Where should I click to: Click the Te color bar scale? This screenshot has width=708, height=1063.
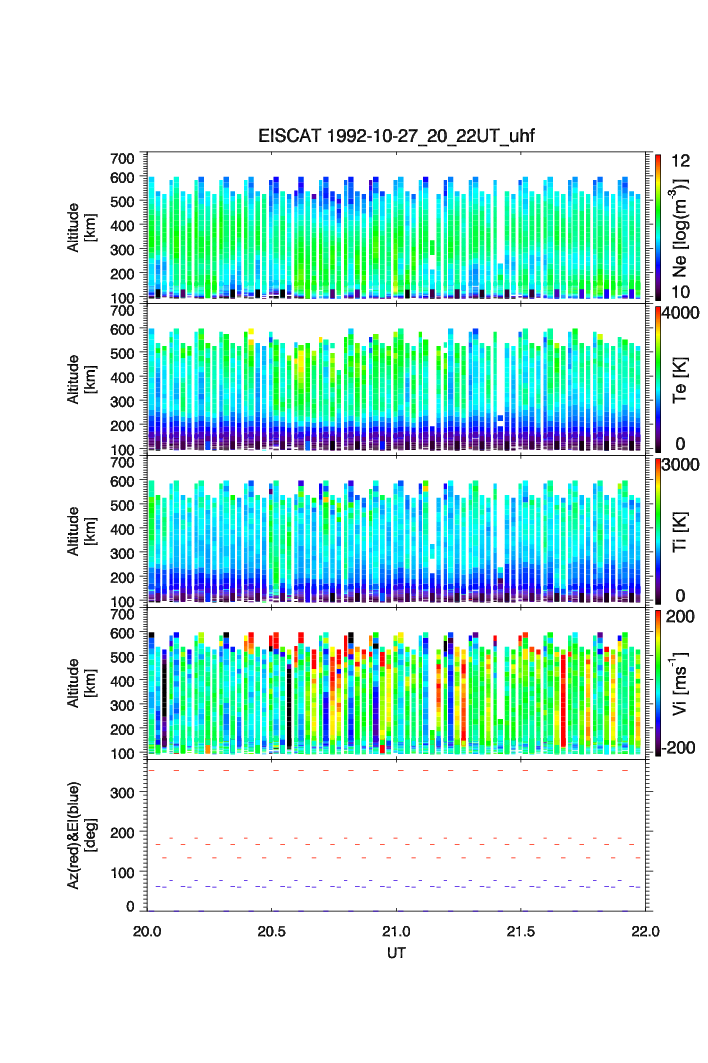tap(658, 380)
